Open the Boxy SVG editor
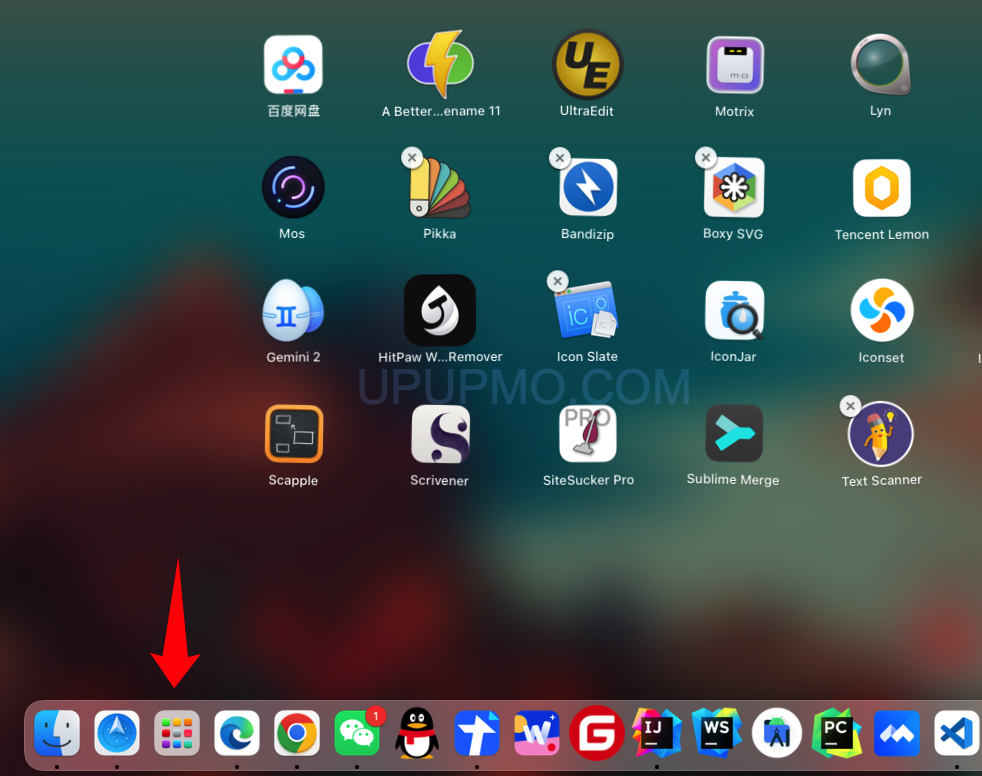The image size is (982, 776). (734, 187)
